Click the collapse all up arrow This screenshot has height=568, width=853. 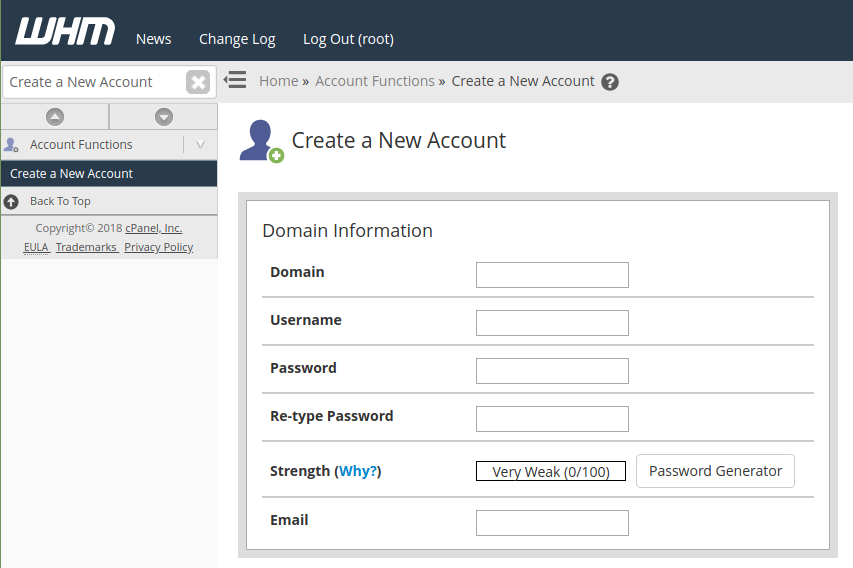coord(55,117)
